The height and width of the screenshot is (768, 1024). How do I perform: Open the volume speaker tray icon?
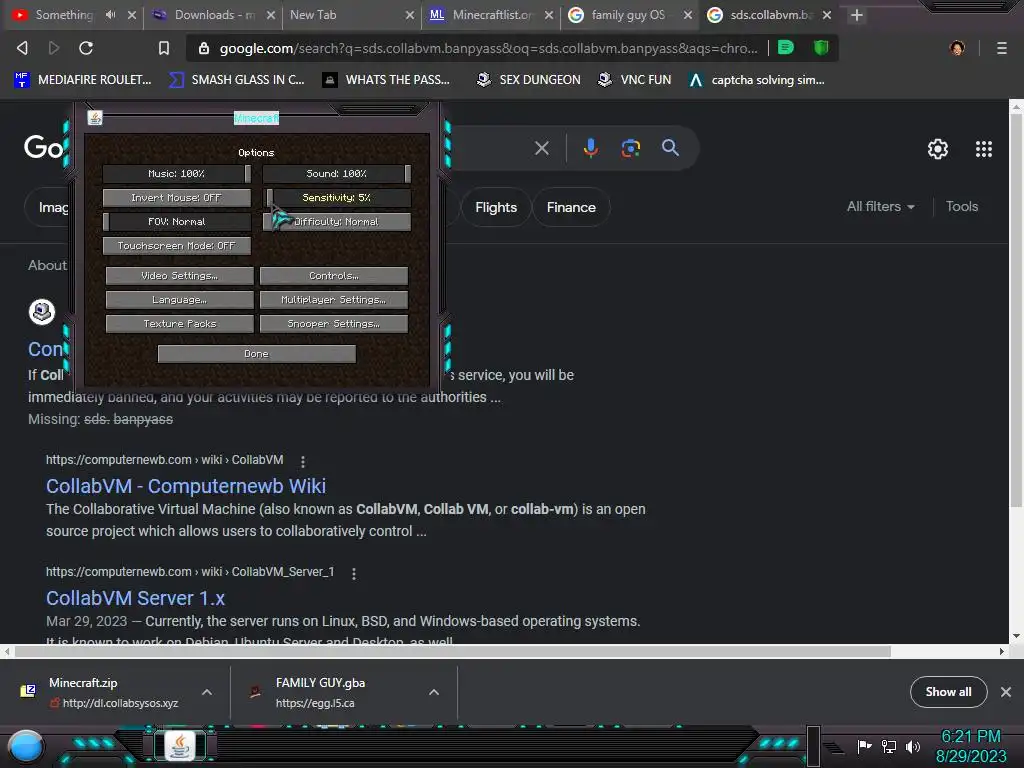(x=912, y=746)
